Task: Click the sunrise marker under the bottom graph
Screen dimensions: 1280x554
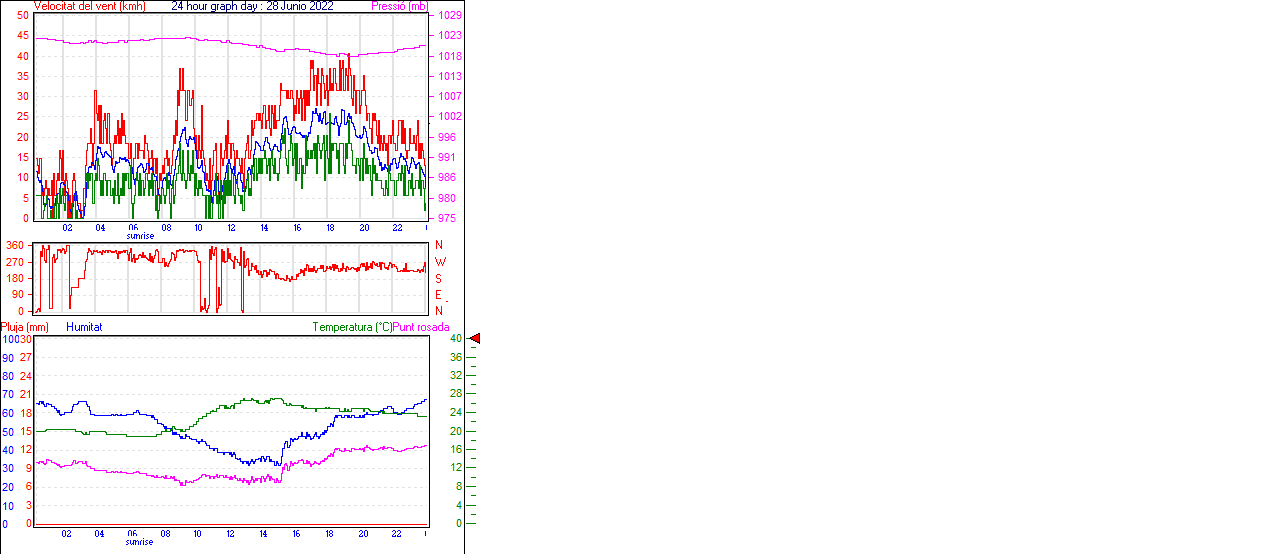Action: coord(140,542)
